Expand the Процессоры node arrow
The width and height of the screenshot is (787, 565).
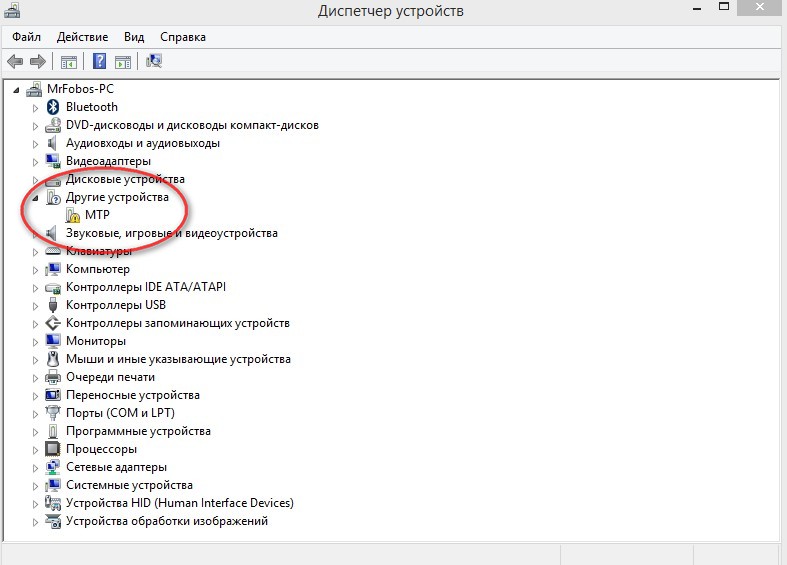pos(35,450)
